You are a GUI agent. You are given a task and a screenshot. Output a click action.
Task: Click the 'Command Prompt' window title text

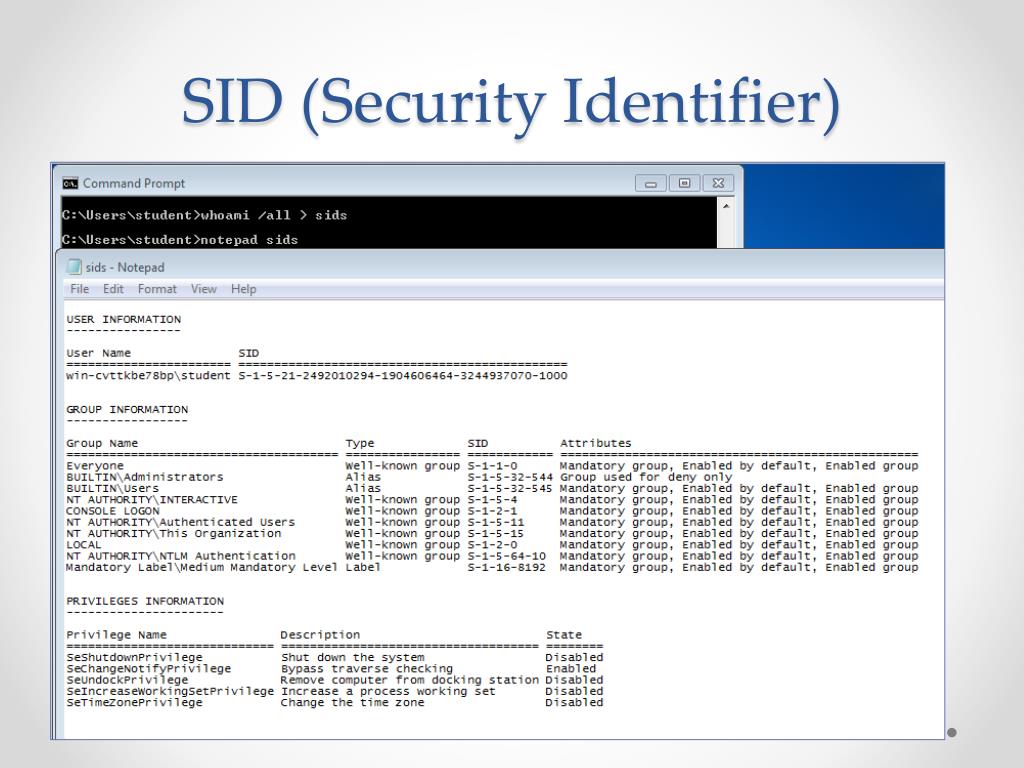[x=134, y=184]
